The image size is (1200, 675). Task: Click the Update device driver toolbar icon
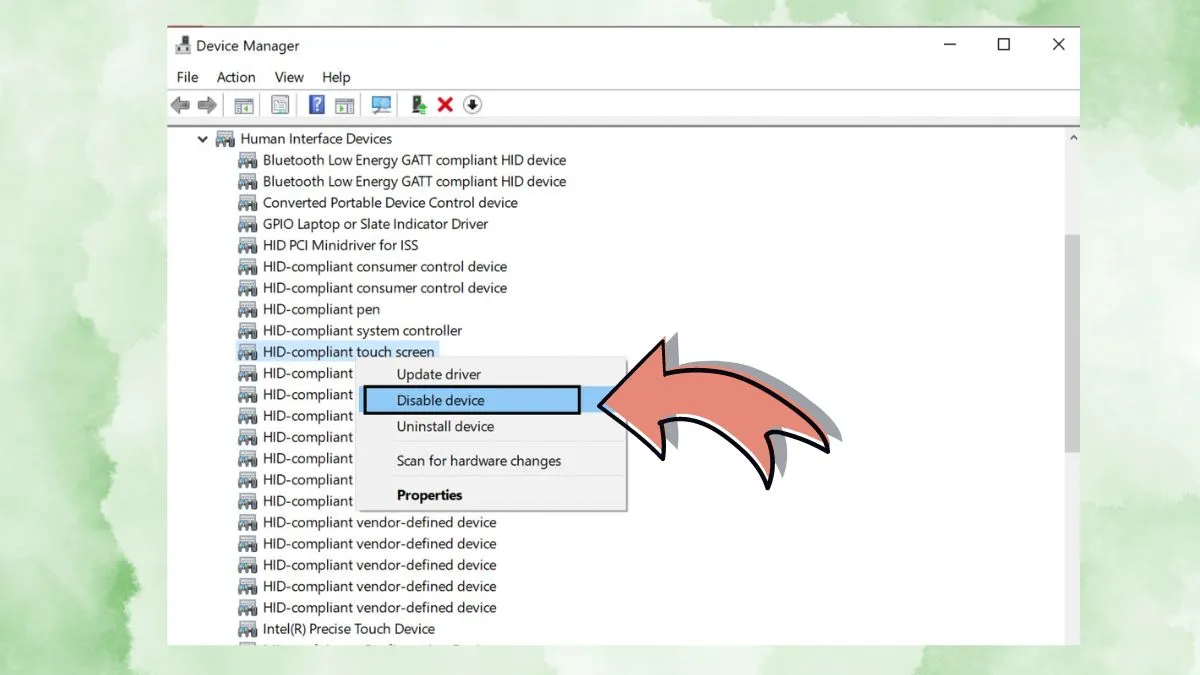click(419, 105)
